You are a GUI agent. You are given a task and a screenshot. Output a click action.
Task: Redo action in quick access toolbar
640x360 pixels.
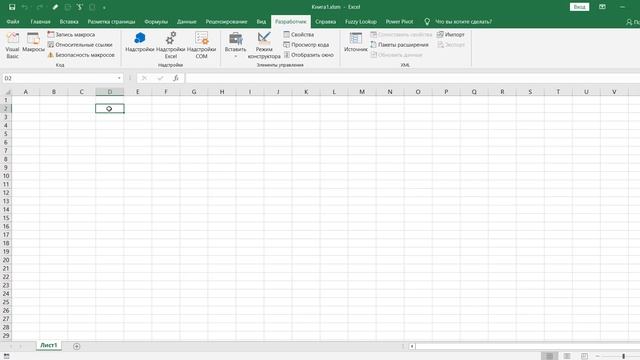(x=40, y=7)
